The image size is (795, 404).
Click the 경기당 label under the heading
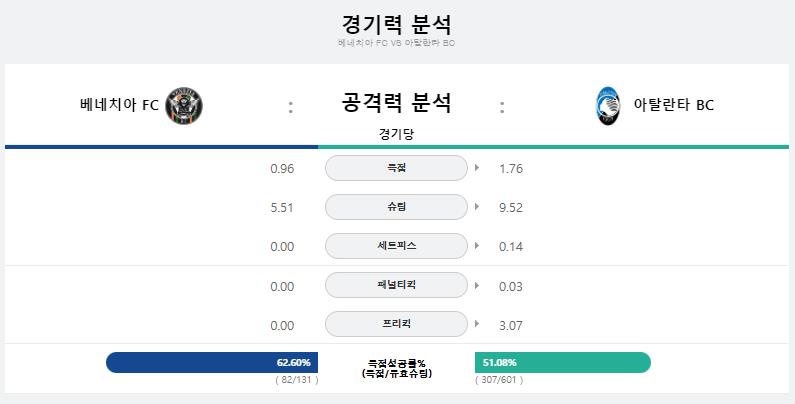coord(396,134)
